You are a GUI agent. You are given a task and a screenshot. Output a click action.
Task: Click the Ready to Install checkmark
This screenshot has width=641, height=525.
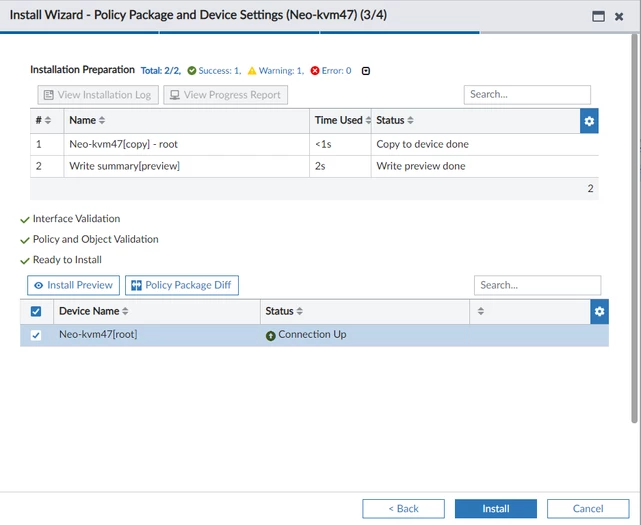[25, 260]
